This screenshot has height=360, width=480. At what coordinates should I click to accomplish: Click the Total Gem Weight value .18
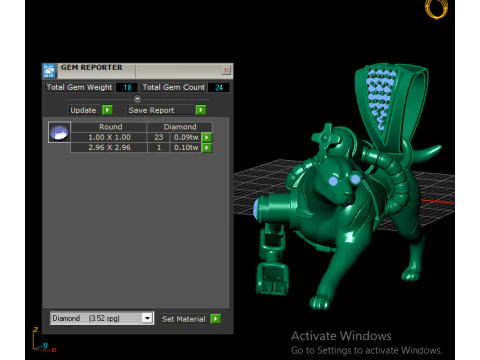click(x=127, y=87)
